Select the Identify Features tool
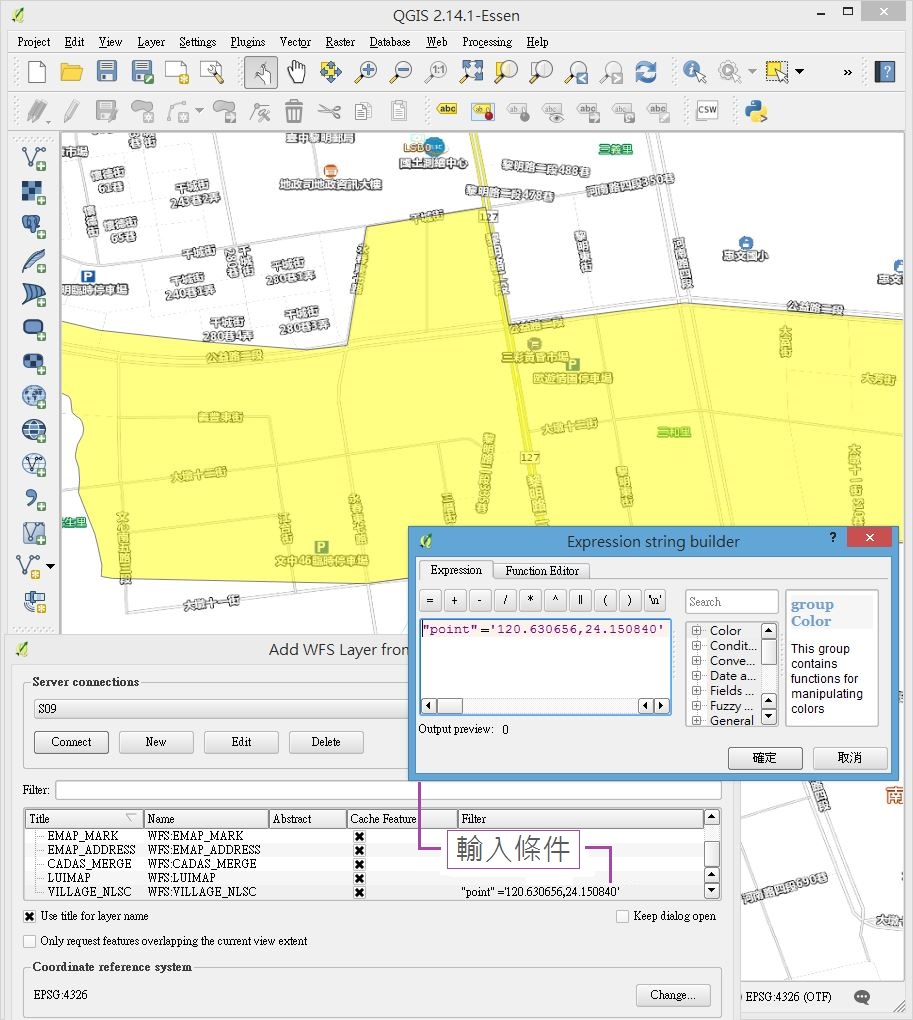The height and width of the screenshot is (1020, 913). click(695, 72)
